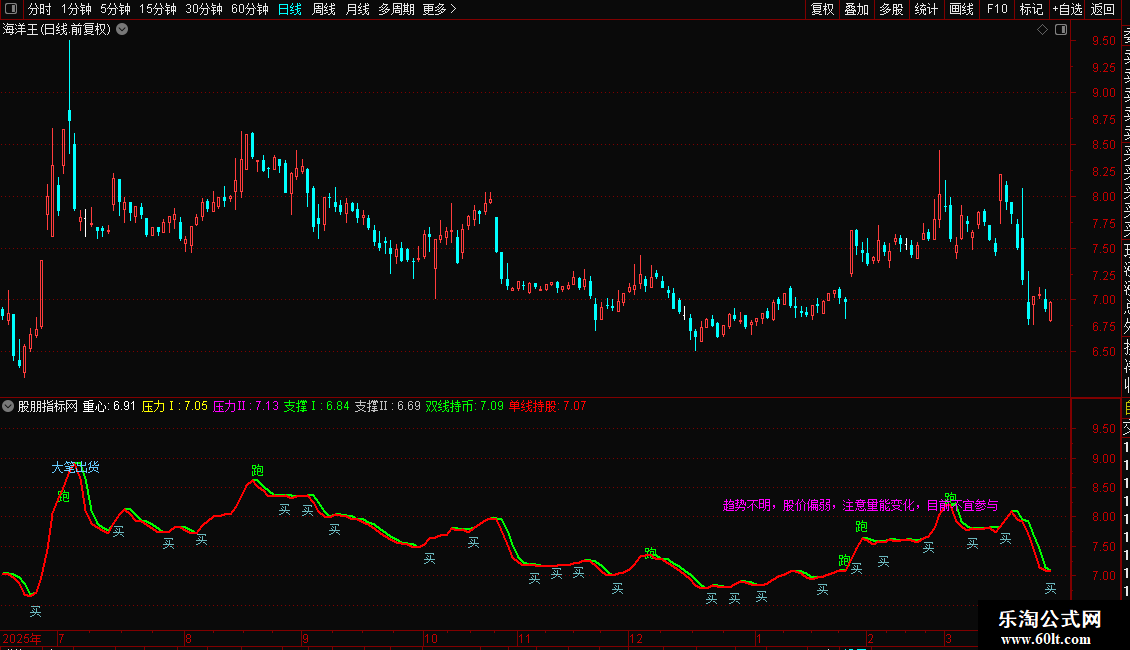Click month 8 on the time axis
Viewport: 1130px width, 650px height.
click(x=188, y=638)
